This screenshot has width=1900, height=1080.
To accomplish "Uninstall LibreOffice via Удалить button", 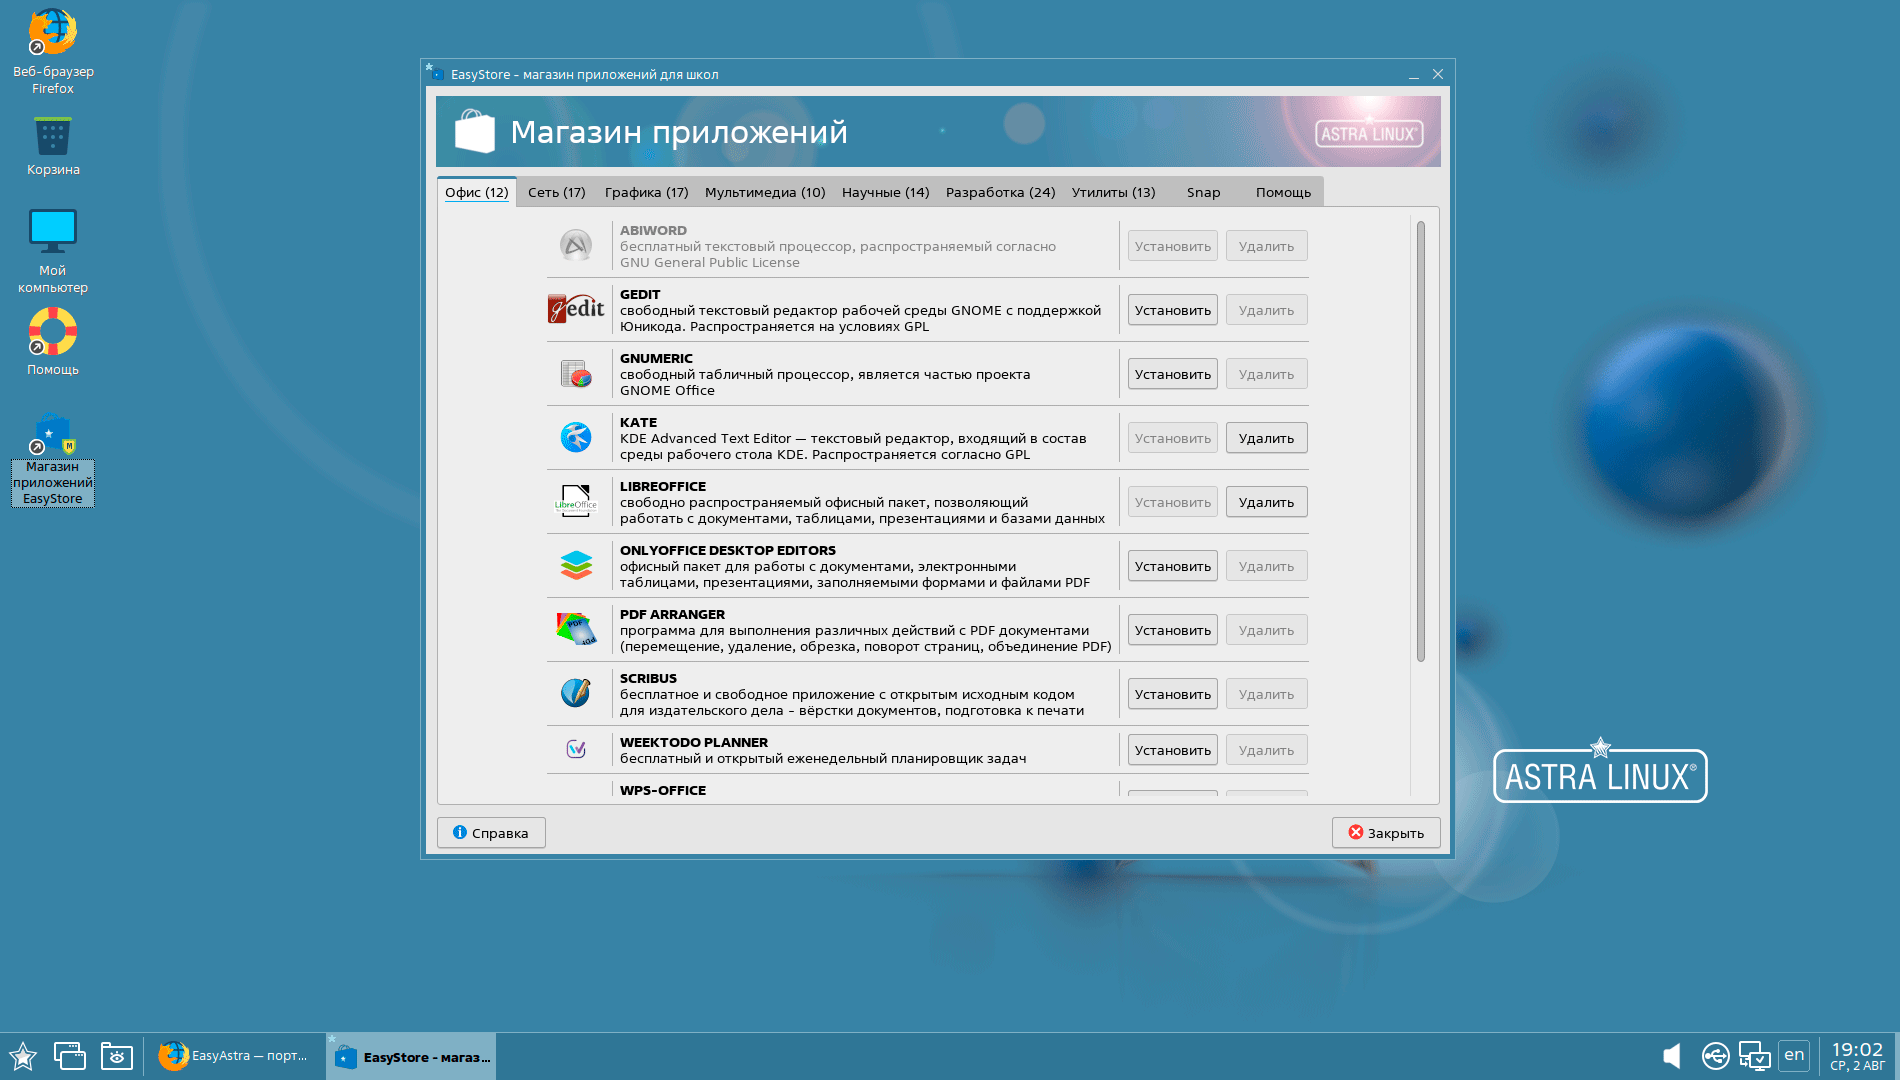I will [1266, 502].
